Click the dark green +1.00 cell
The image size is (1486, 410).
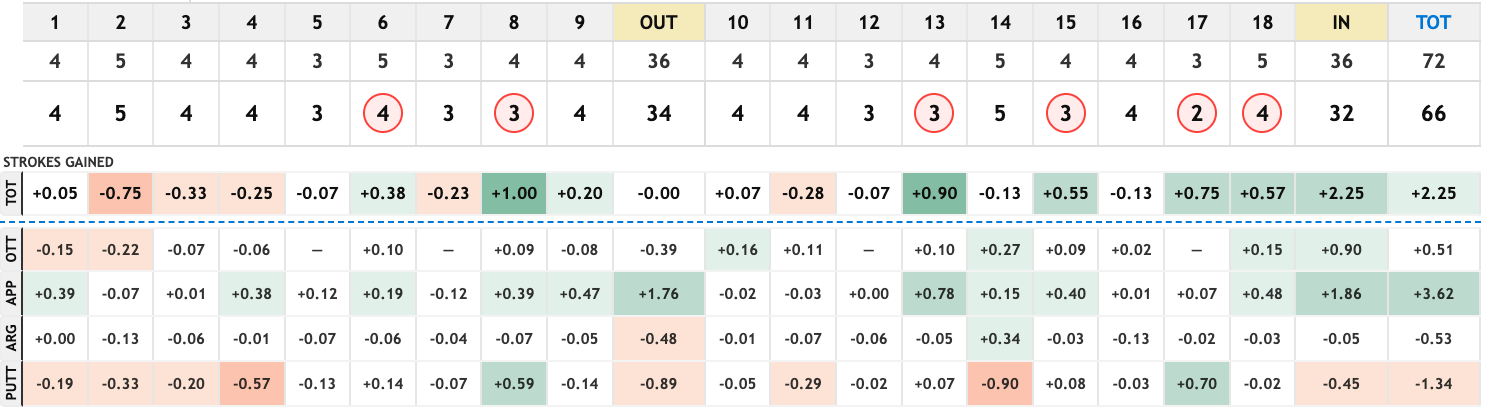click(513, 193)
